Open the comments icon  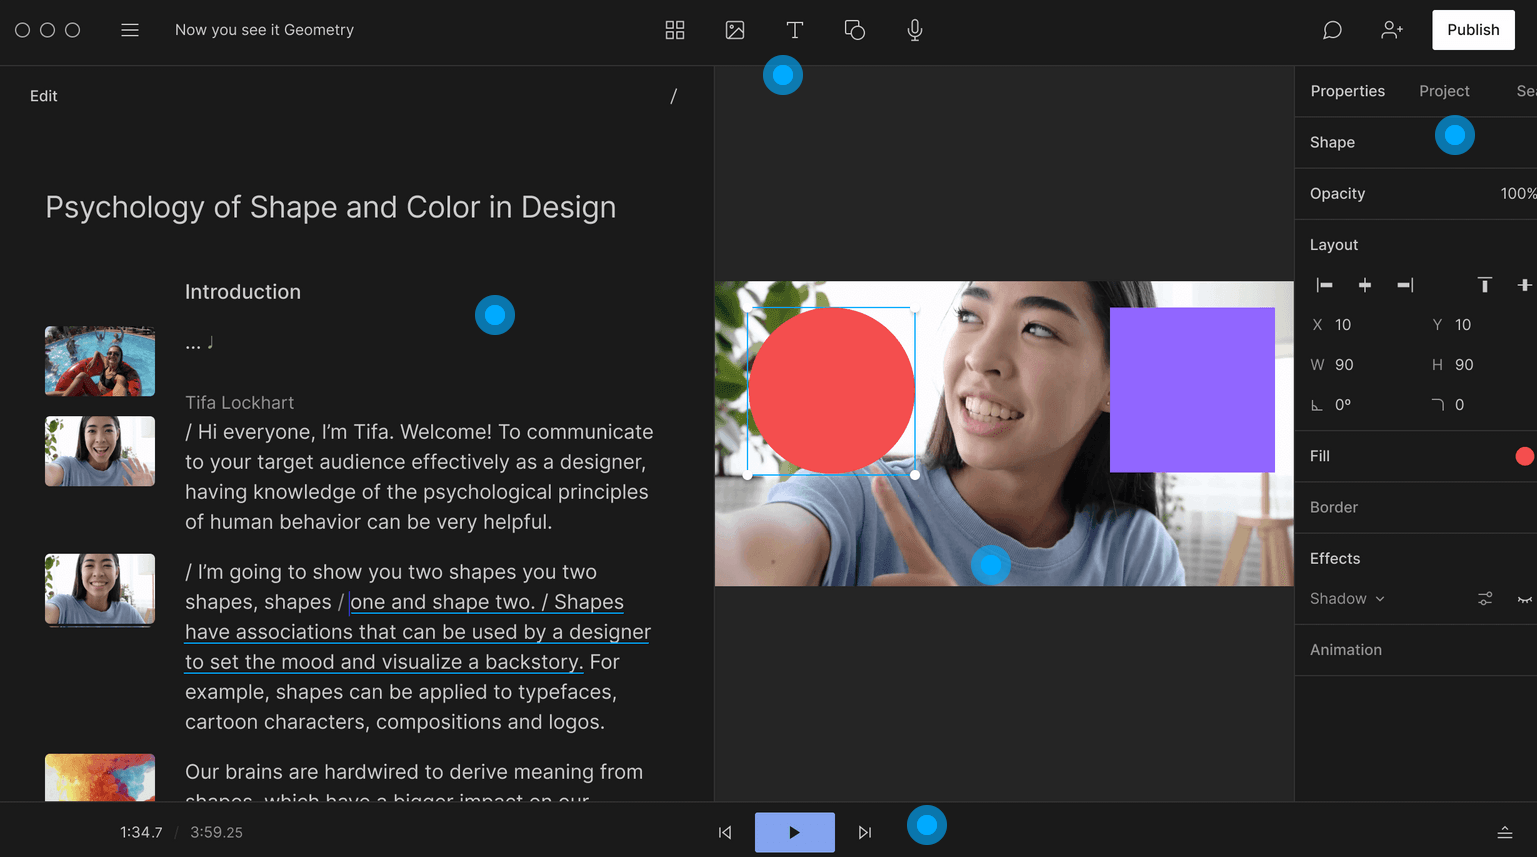[x=1332, y=30]
